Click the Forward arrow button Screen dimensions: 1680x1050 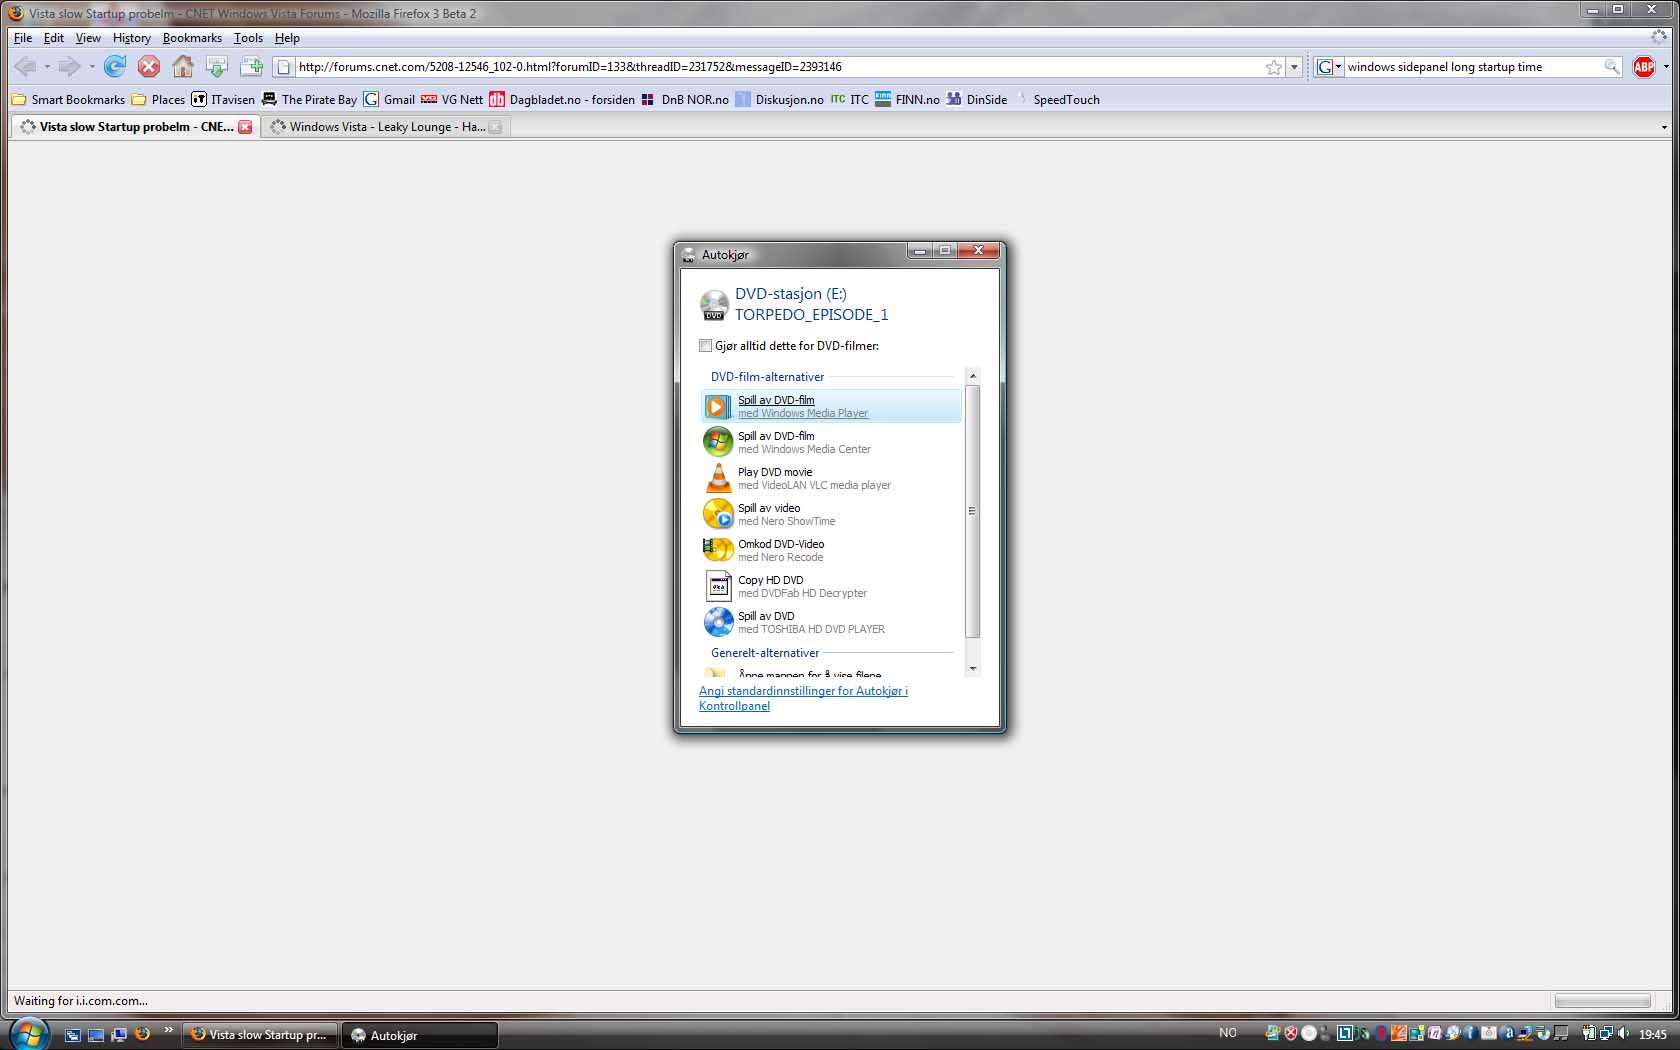(69, 67)
